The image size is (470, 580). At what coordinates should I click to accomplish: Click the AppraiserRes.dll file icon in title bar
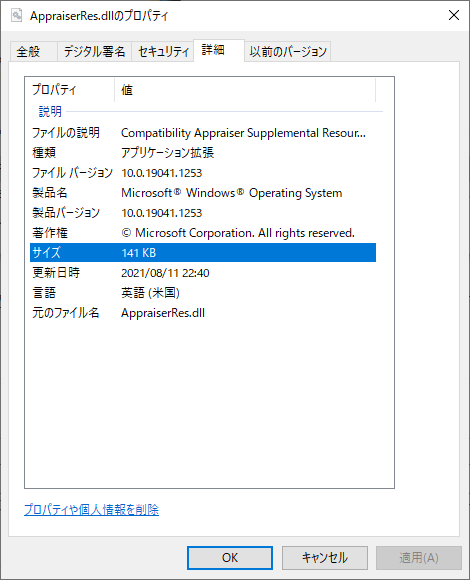point(17,16)
